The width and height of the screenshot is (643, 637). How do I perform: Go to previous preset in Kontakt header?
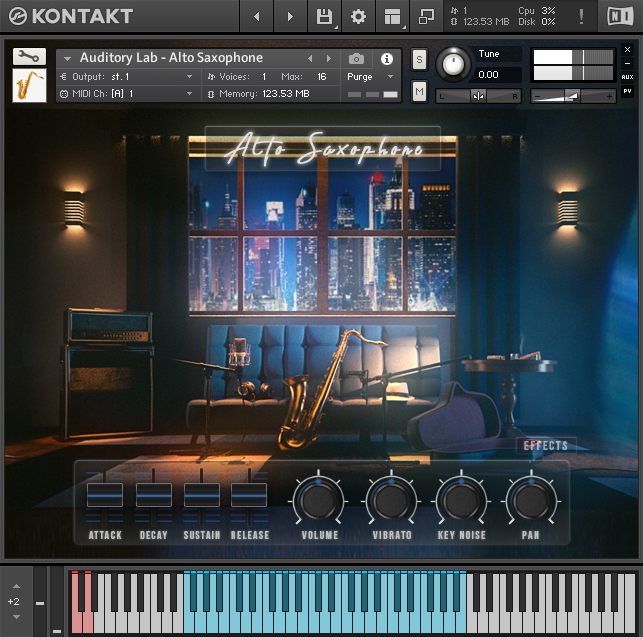257,16
